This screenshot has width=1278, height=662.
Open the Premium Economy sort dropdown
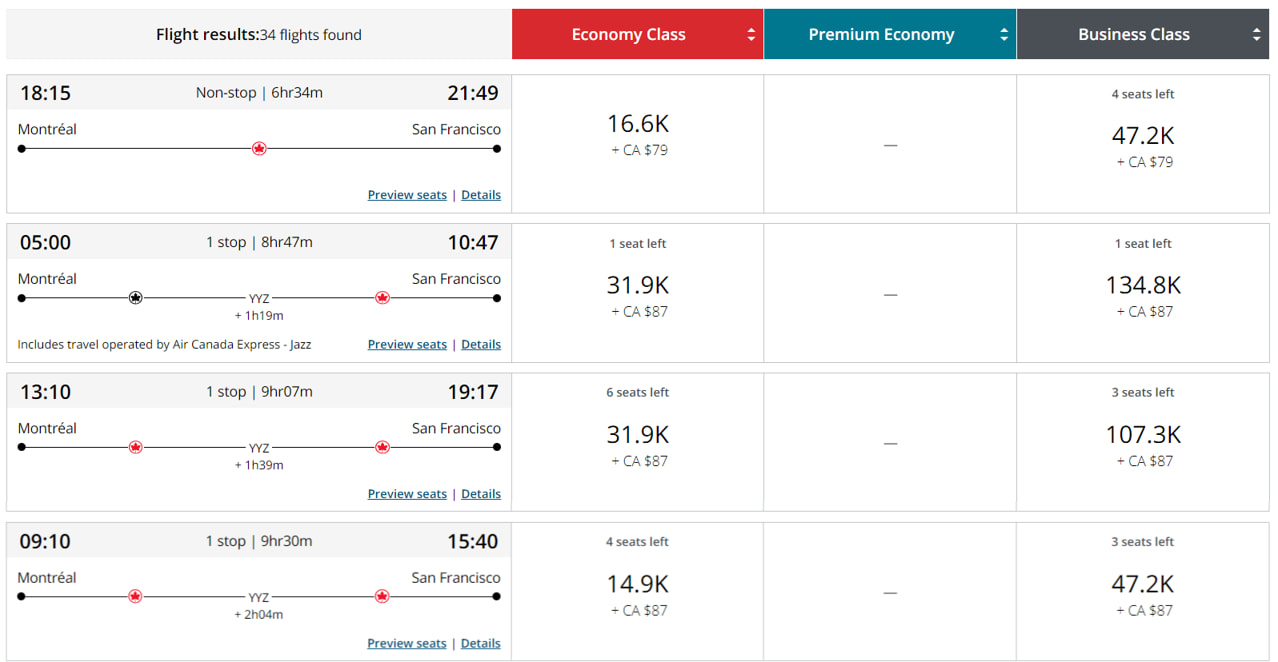(x=1003, y=33)
